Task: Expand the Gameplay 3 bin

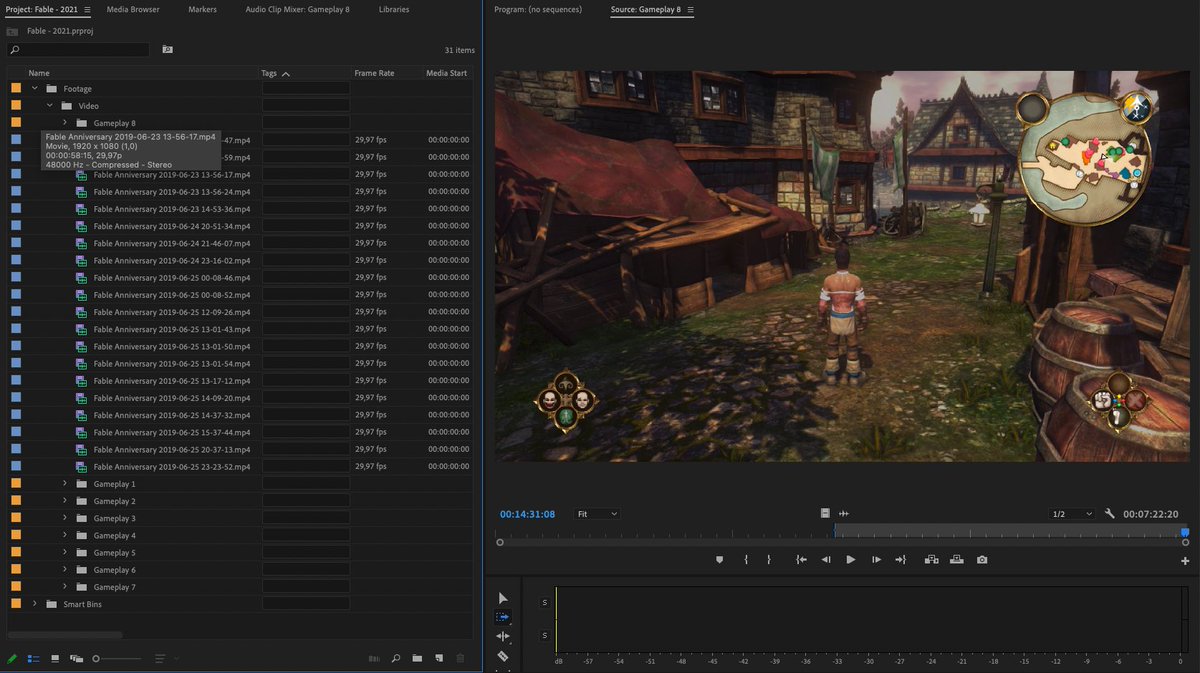Action: 65,518
